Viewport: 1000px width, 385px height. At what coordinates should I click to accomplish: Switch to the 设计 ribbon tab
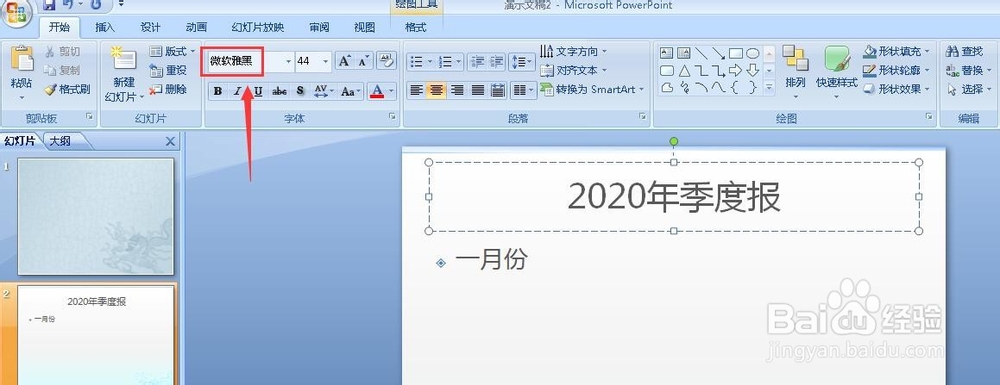click(x=151, y=27)
